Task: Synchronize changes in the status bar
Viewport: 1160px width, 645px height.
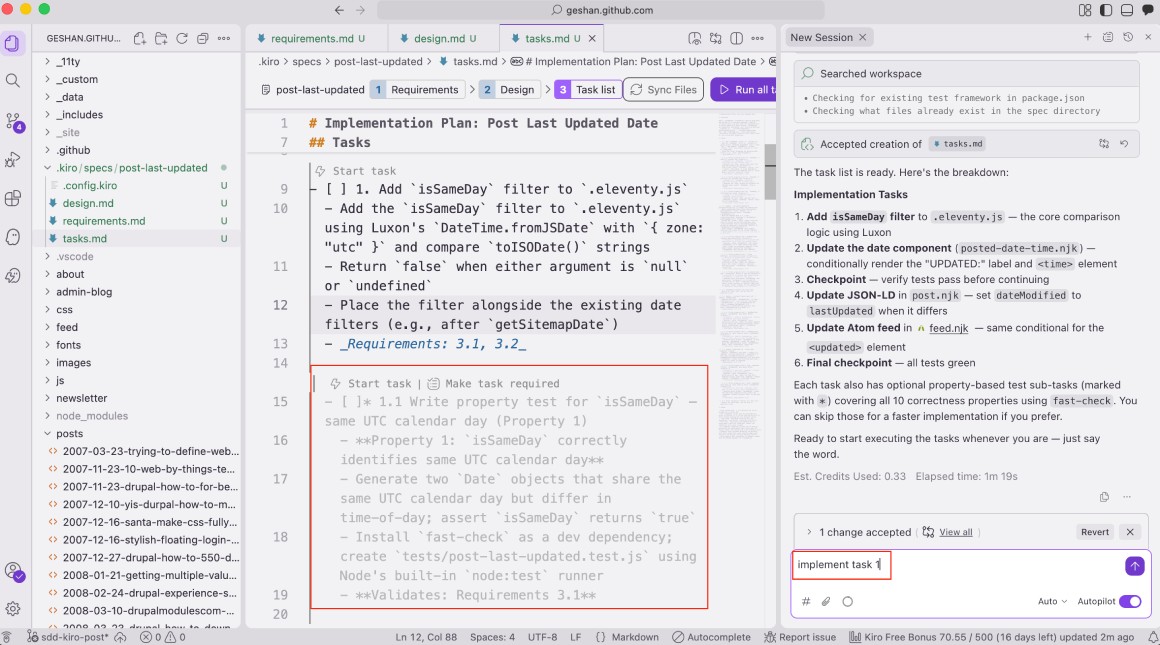Action: [x=120, y=637]
